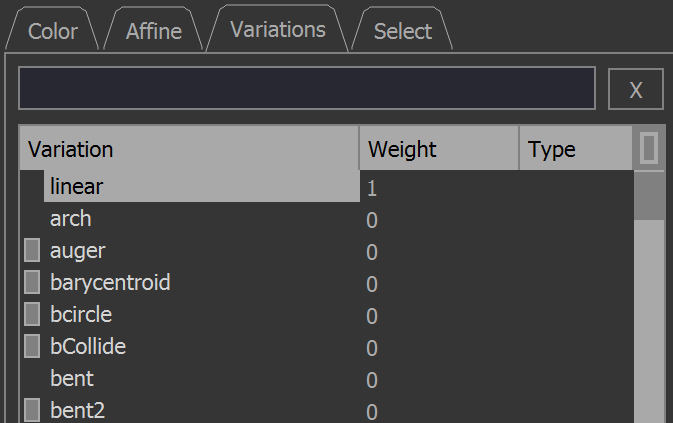This screenshot has width=673, height=423.
Task: Select the Variations tab
Action: coord(278,29)
